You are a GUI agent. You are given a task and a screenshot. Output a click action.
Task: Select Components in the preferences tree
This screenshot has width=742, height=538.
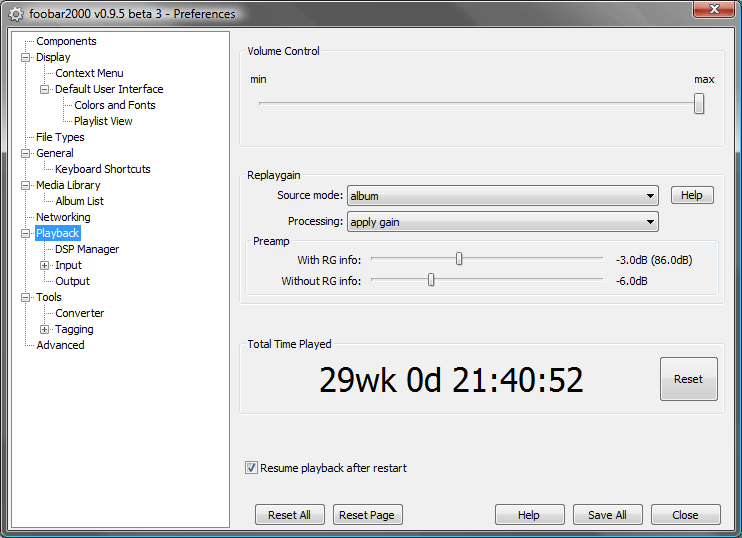pos(66,41)
